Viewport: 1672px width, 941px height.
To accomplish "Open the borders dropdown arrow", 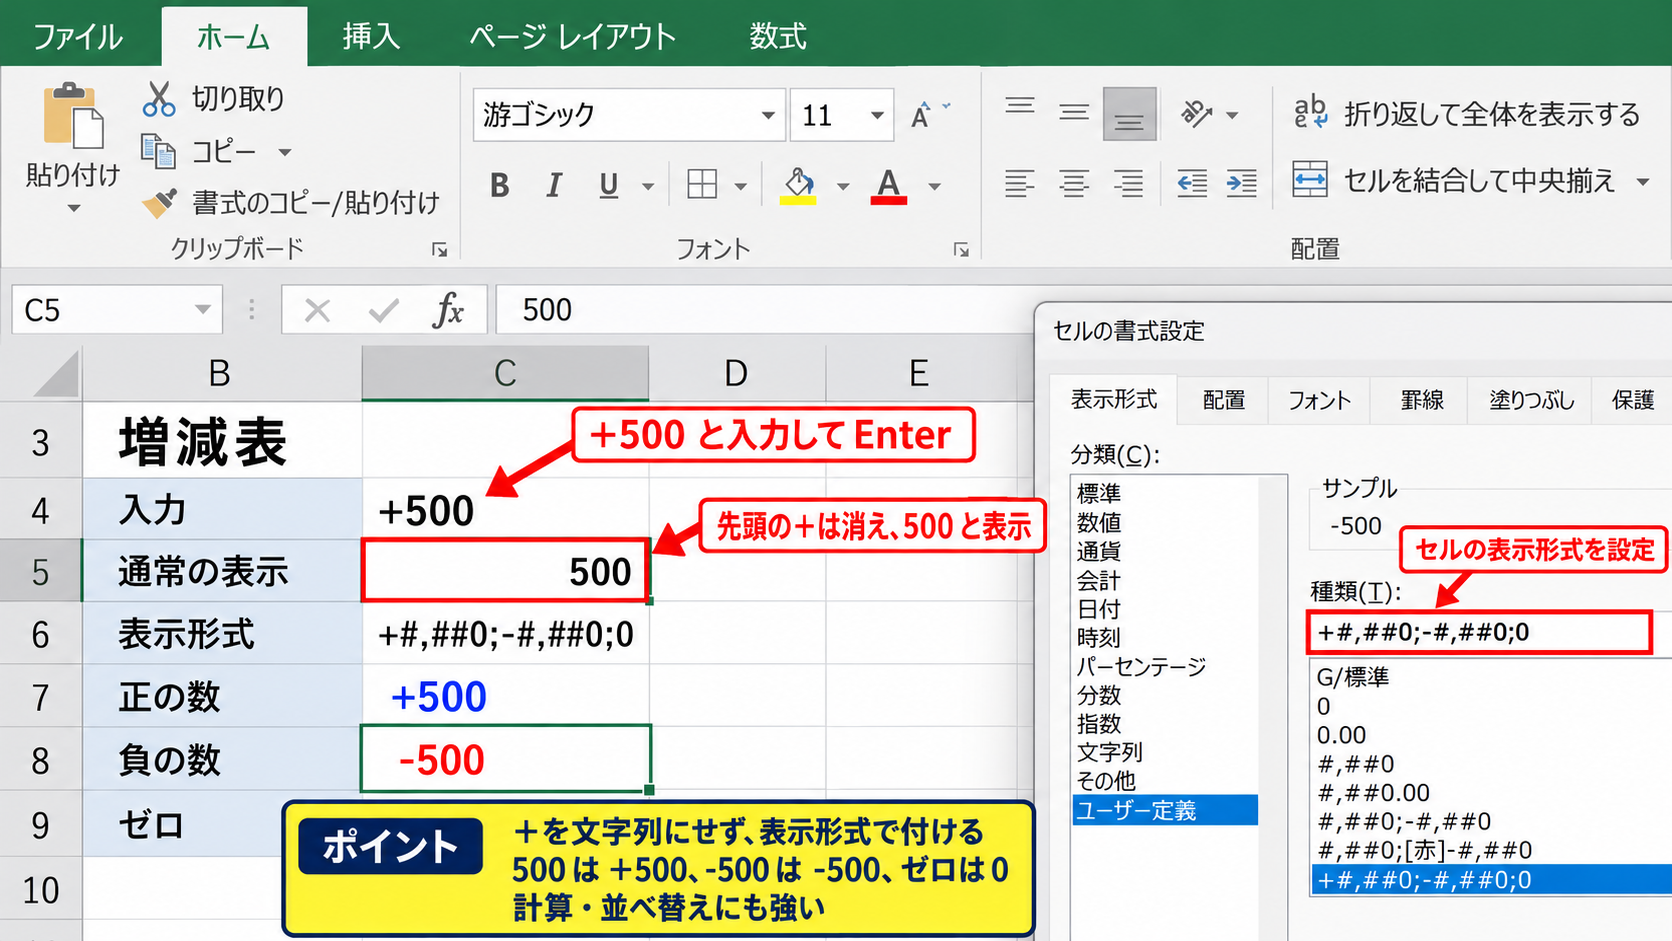I will [x=740, y=186].
